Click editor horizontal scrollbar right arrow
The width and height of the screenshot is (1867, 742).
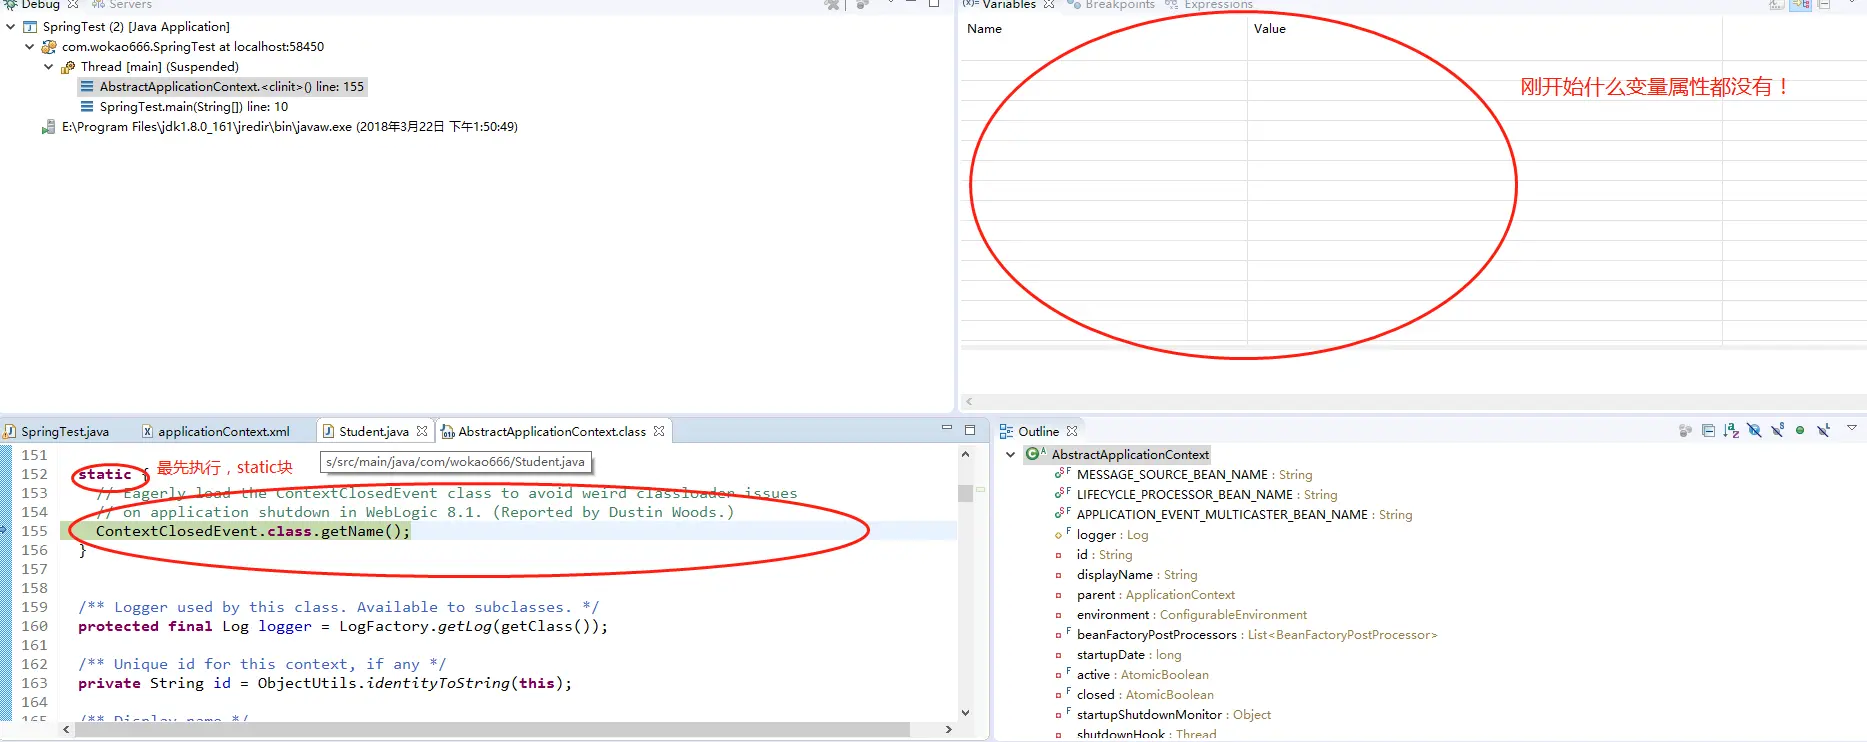point(948,729)
